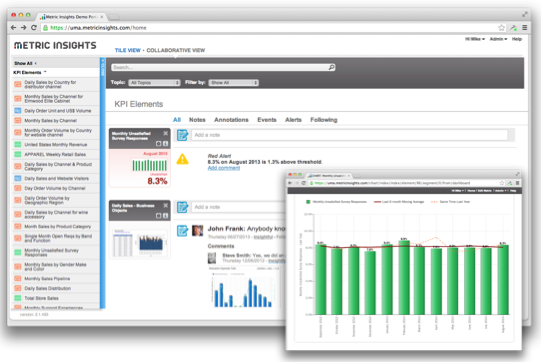Screen dimensions: 541x362
Task: Click green icon for Total Store Sales
Action: (18, 298)
